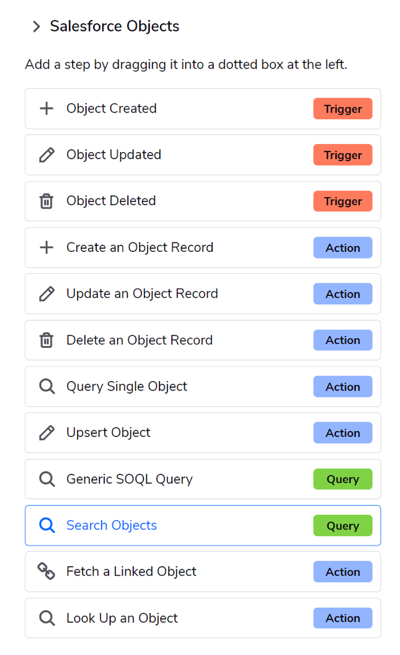Open the Salesforce Objects heading
This screenshot has width=400, height=655.
[x=114, y=26]
